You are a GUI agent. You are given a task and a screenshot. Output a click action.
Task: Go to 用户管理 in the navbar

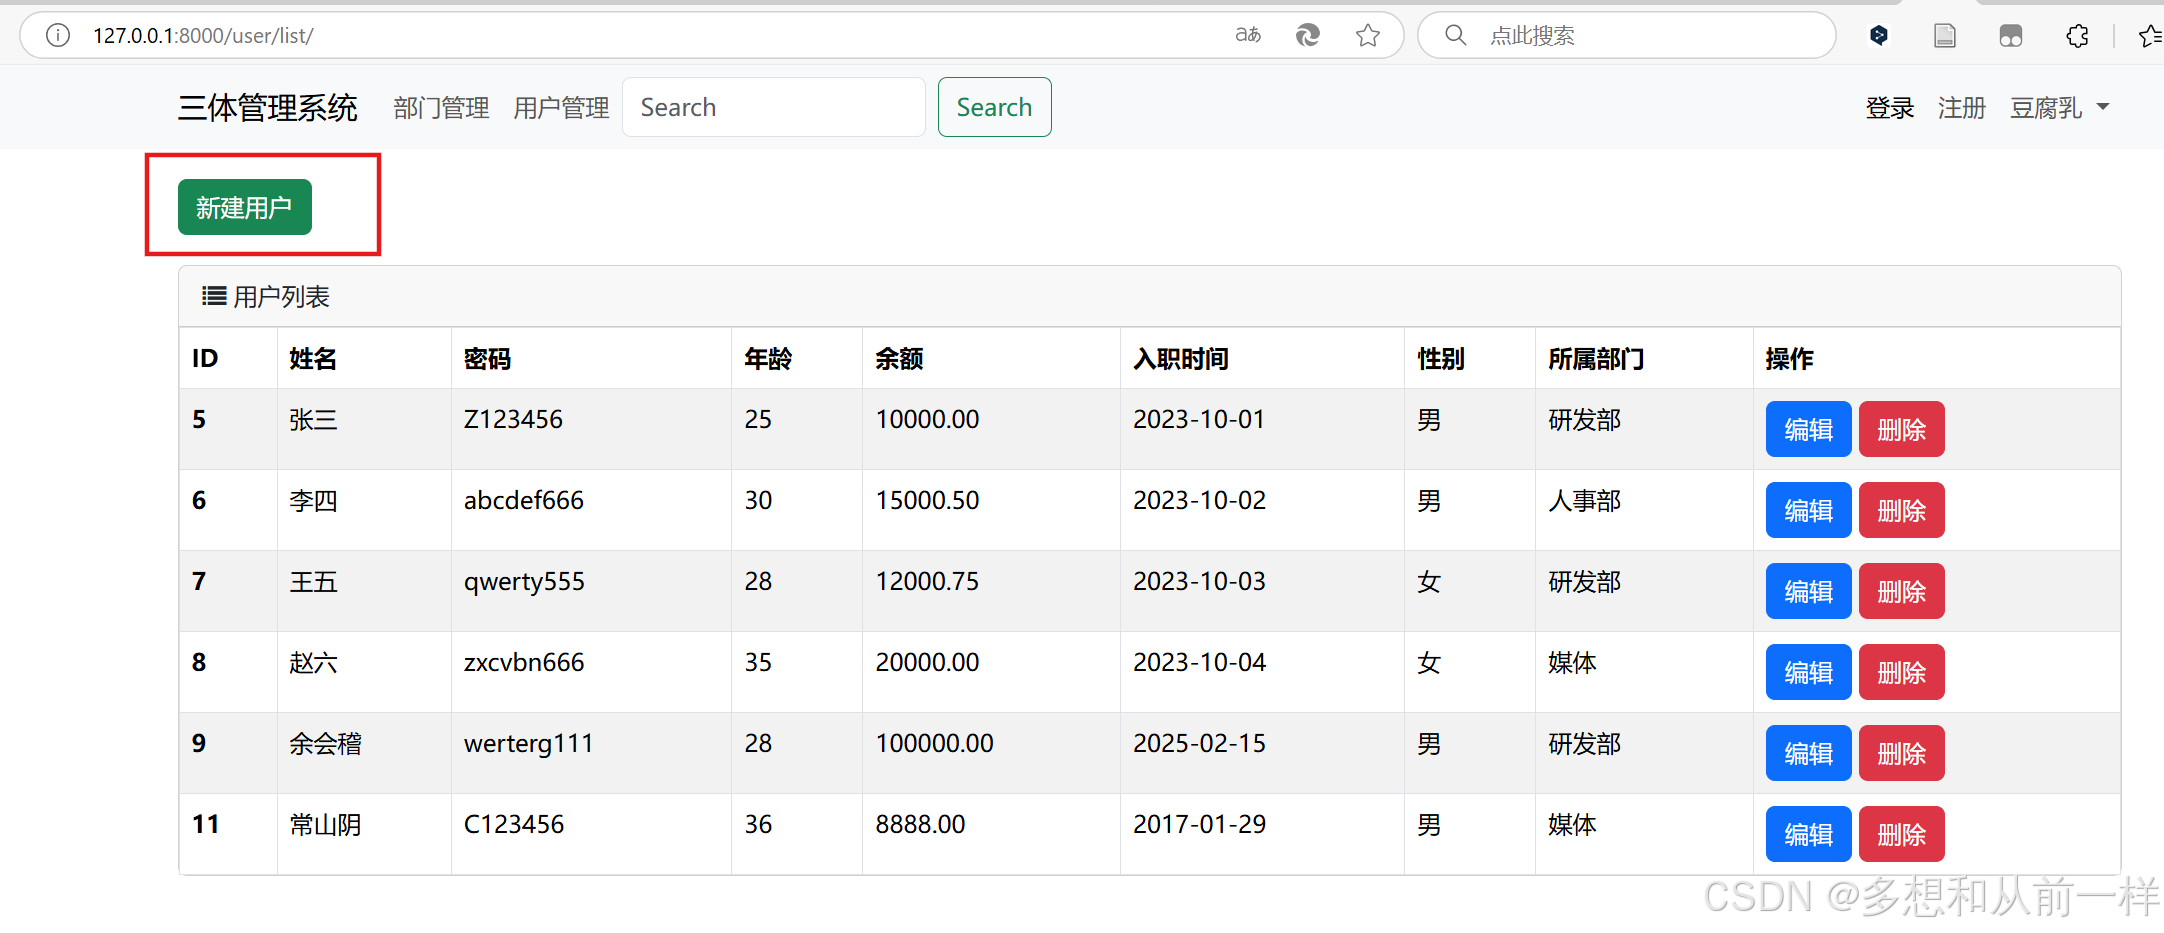coord(561,108)
